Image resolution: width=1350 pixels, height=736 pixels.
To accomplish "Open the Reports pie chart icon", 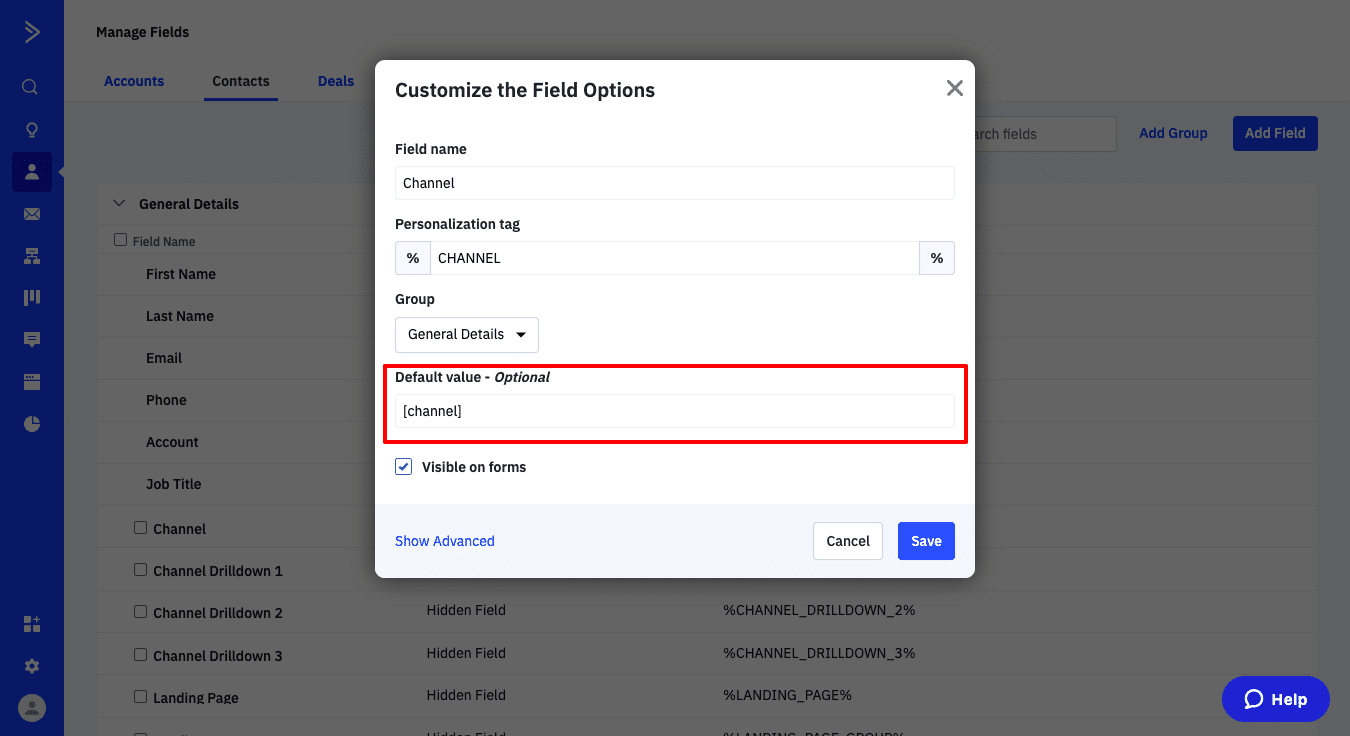I will 31,424.
